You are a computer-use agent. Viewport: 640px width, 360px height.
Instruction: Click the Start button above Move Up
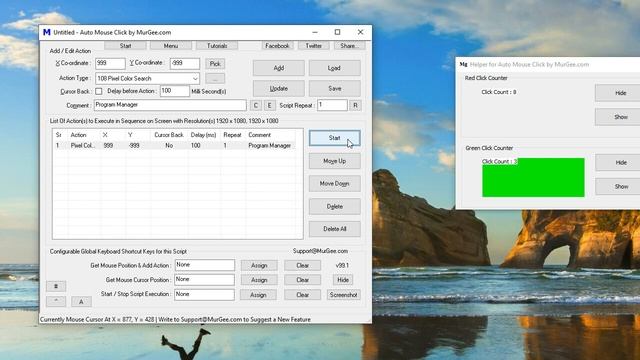click(x=335, y=138)
